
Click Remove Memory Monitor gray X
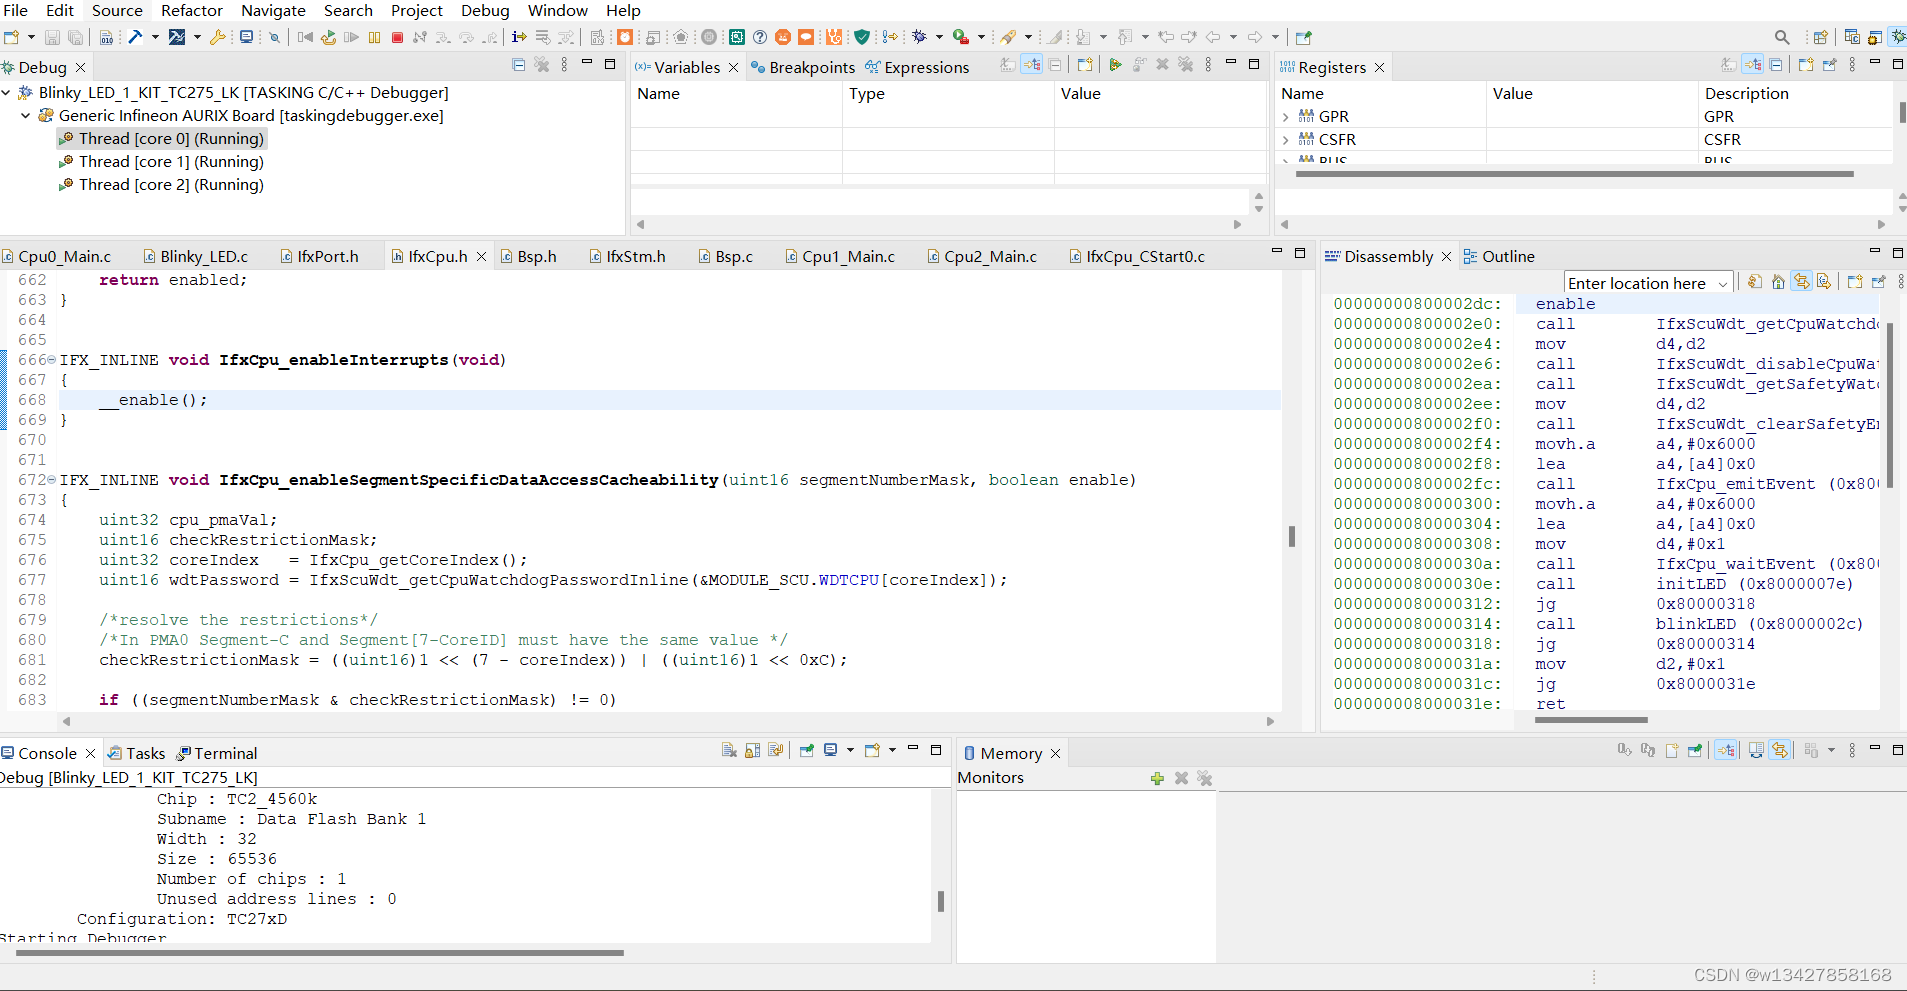click(x=1181, y=778)
